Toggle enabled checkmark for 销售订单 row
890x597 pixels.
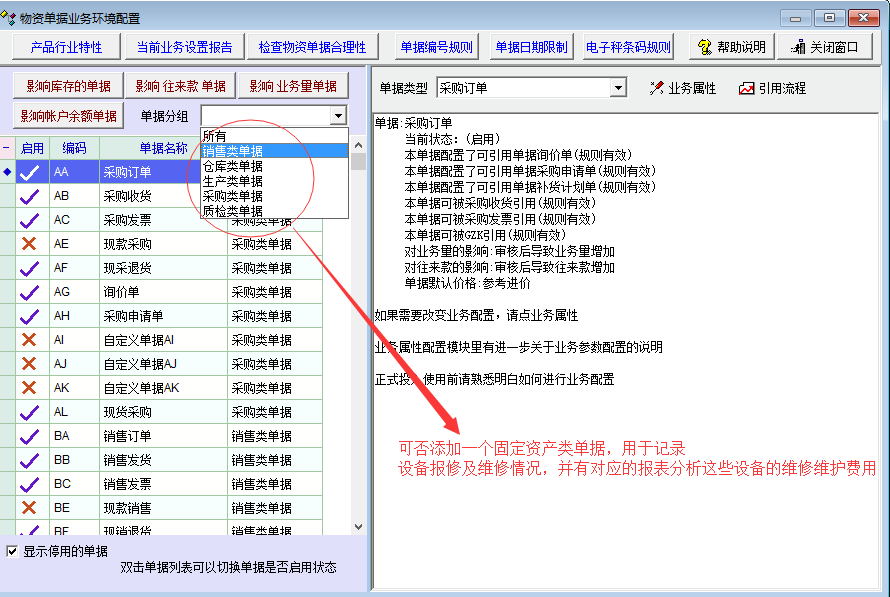point(31,436)
